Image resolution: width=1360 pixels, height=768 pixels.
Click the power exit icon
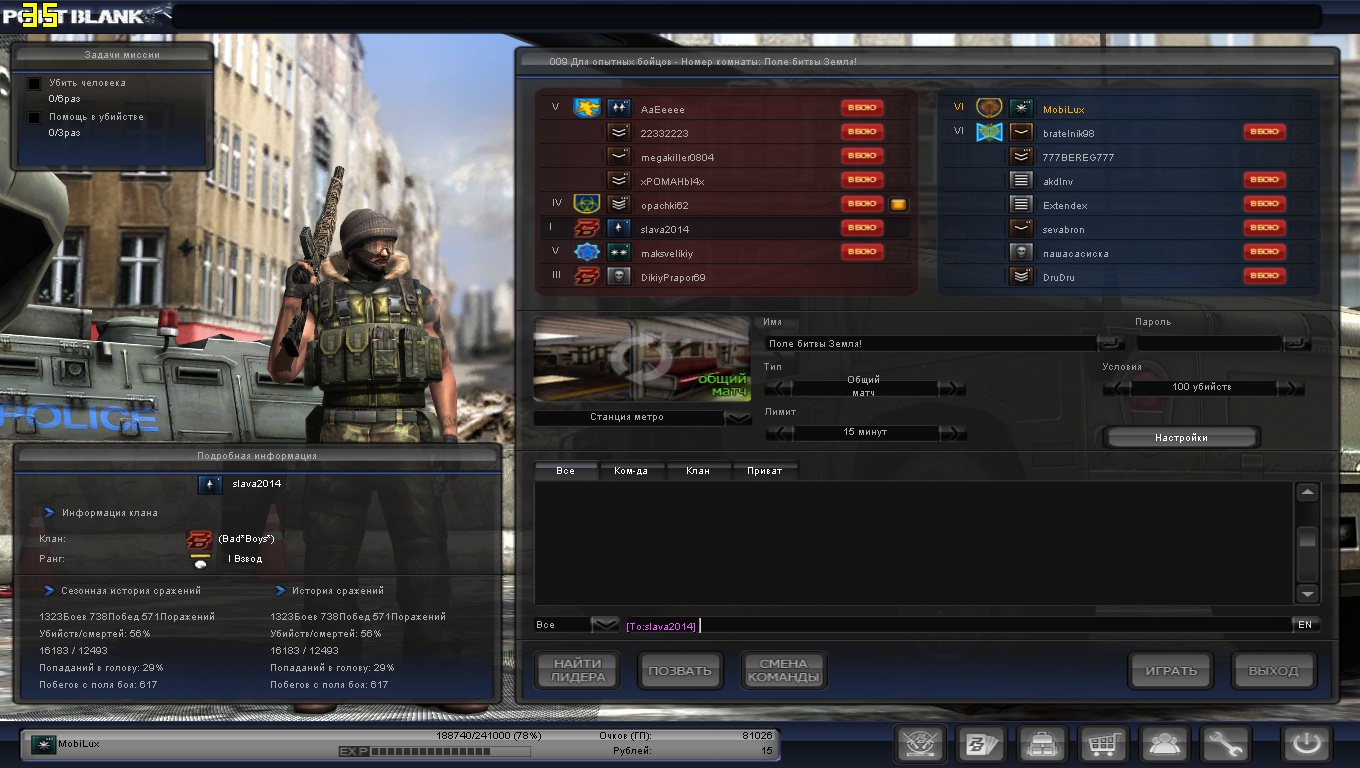click(1306, 745)
